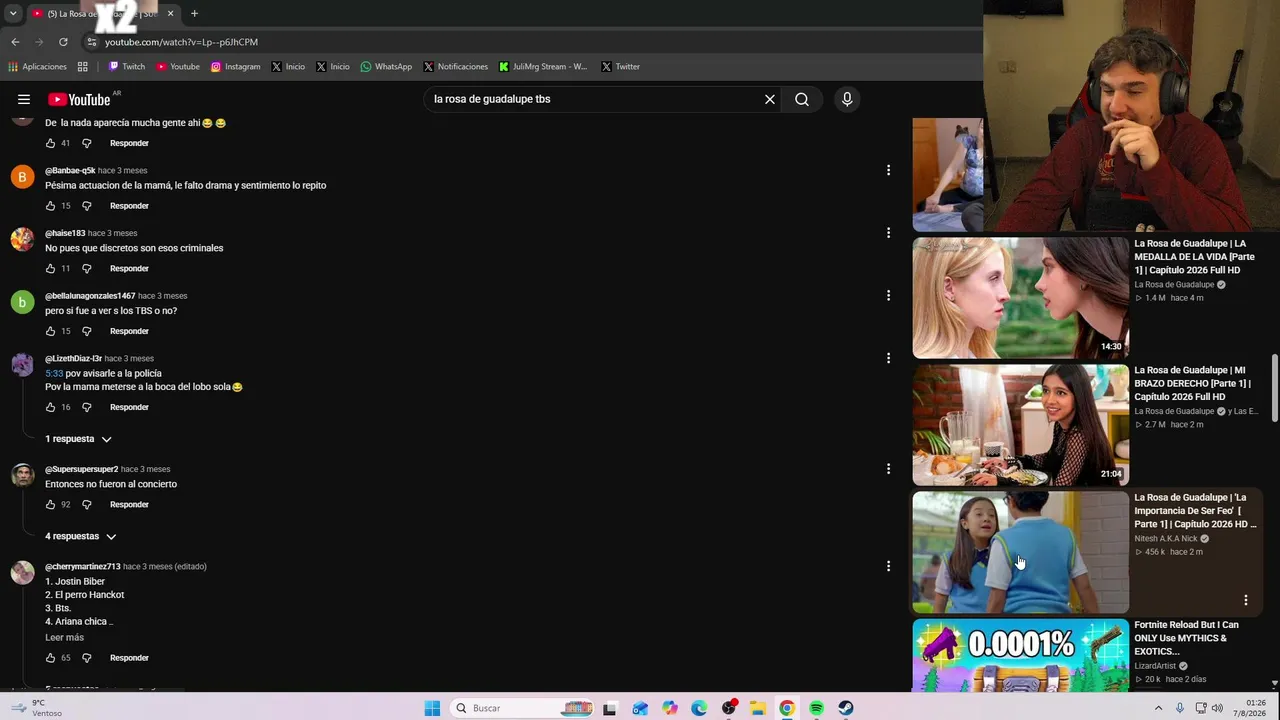The width and height of the screenshot is (1280, 720).
Task: Open Steam from the taskbar
Action: tap(846, 708)
